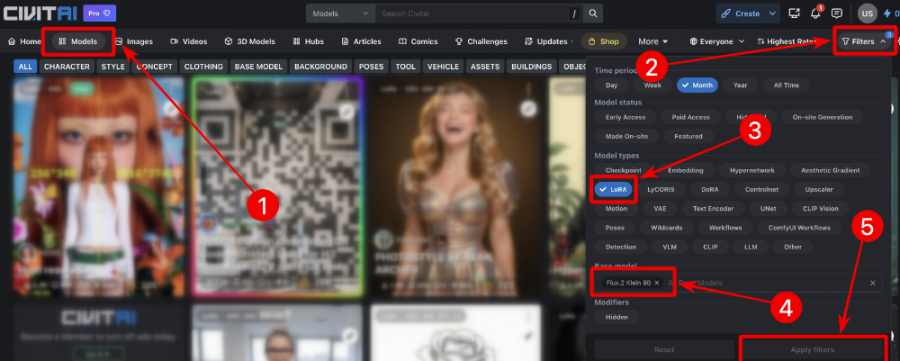Toggle the ComfyUI Workflows model type
900x361 pixels.
click(799, 228)
